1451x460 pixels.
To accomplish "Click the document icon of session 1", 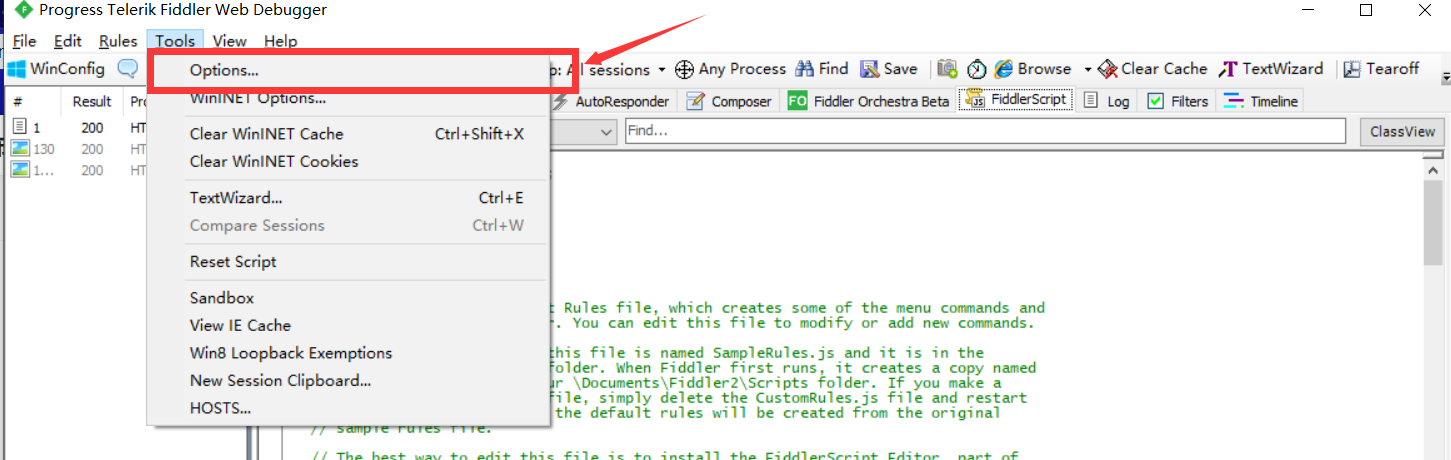I will coord(19,127).
